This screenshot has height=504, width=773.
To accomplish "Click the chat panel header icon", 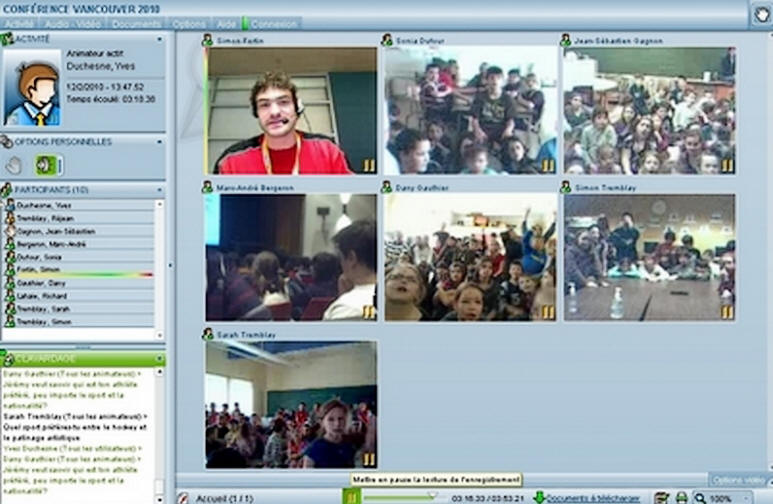I will point(7,359).
